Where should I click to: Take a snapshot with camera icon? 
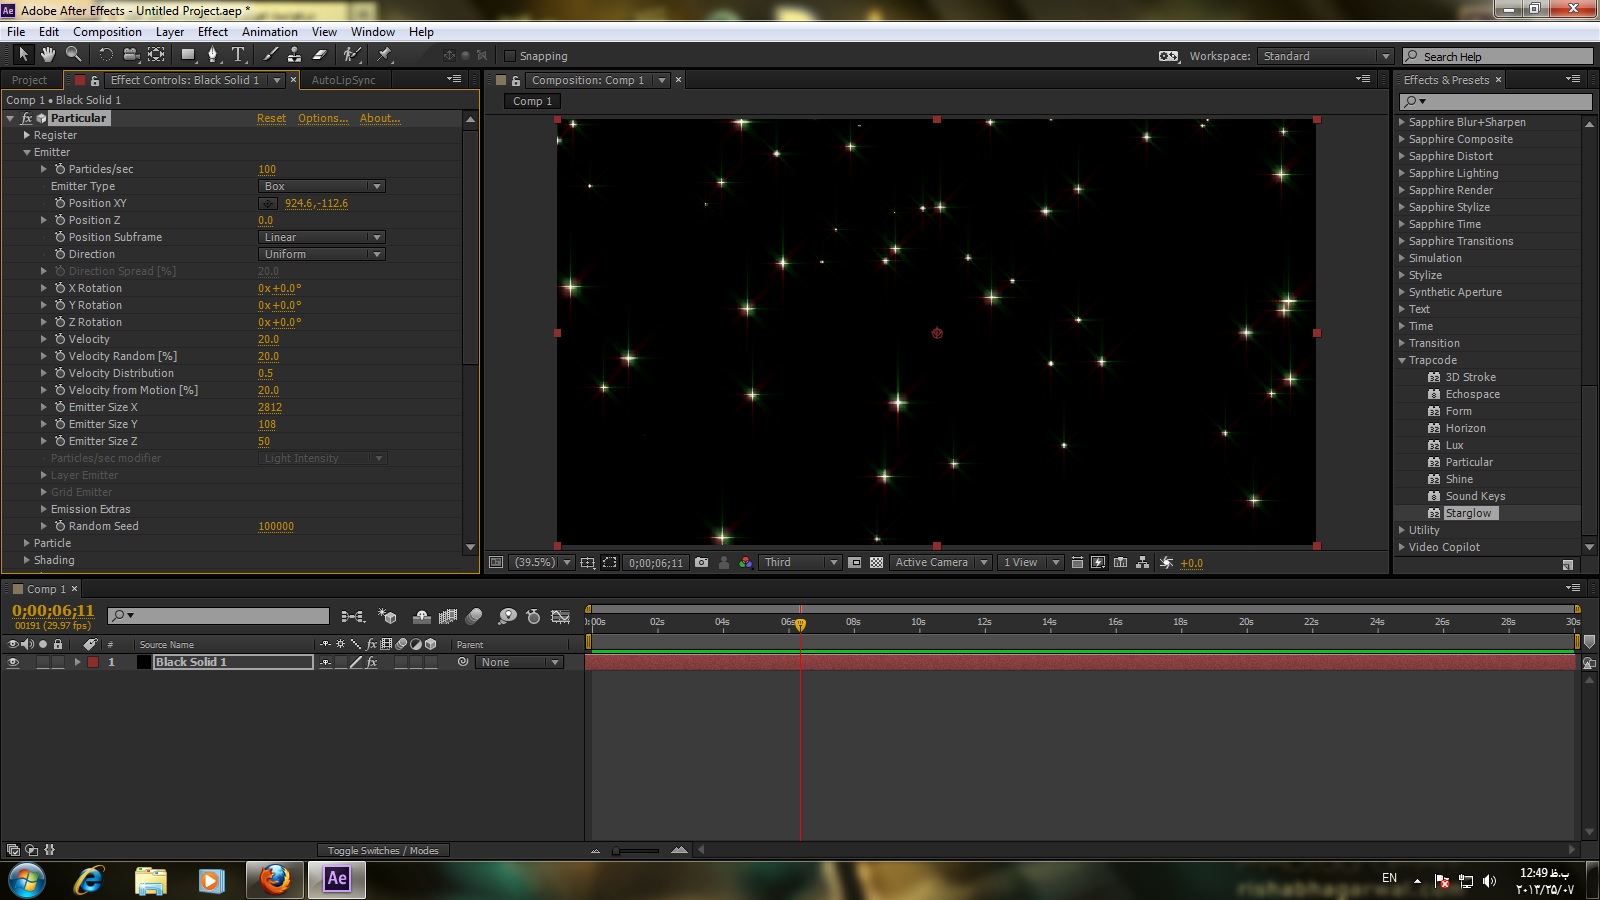(x=702, y=563)
